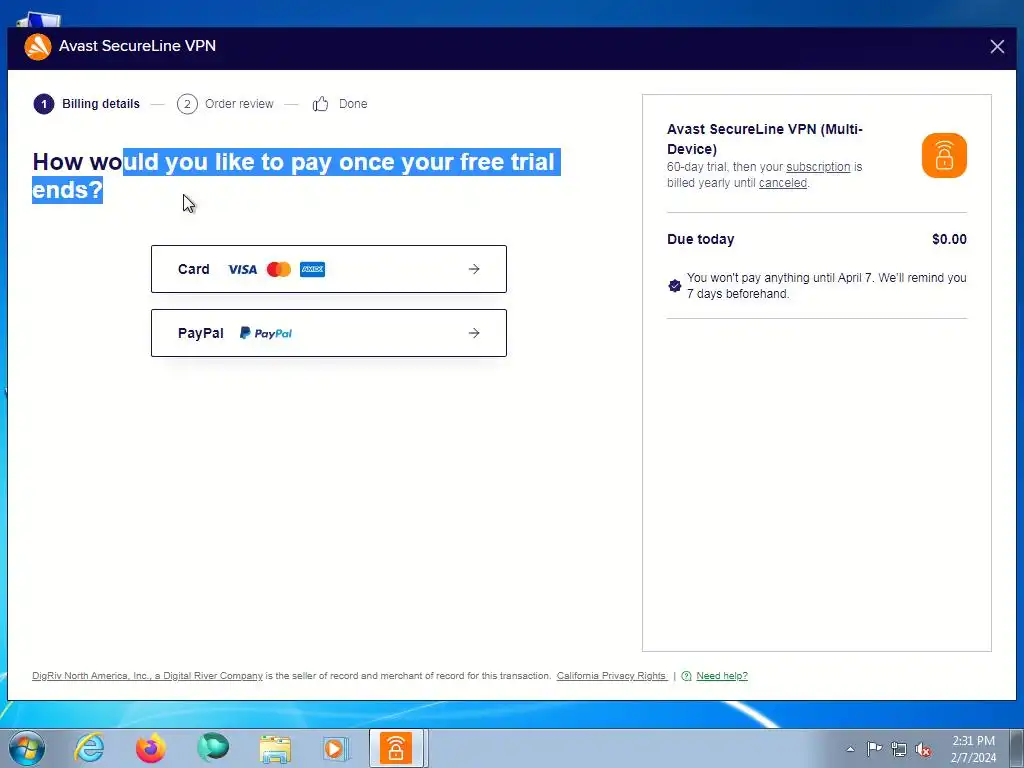Open the Need help? link
This screenshot has height=768, width=1024.
tap(722, 676)
